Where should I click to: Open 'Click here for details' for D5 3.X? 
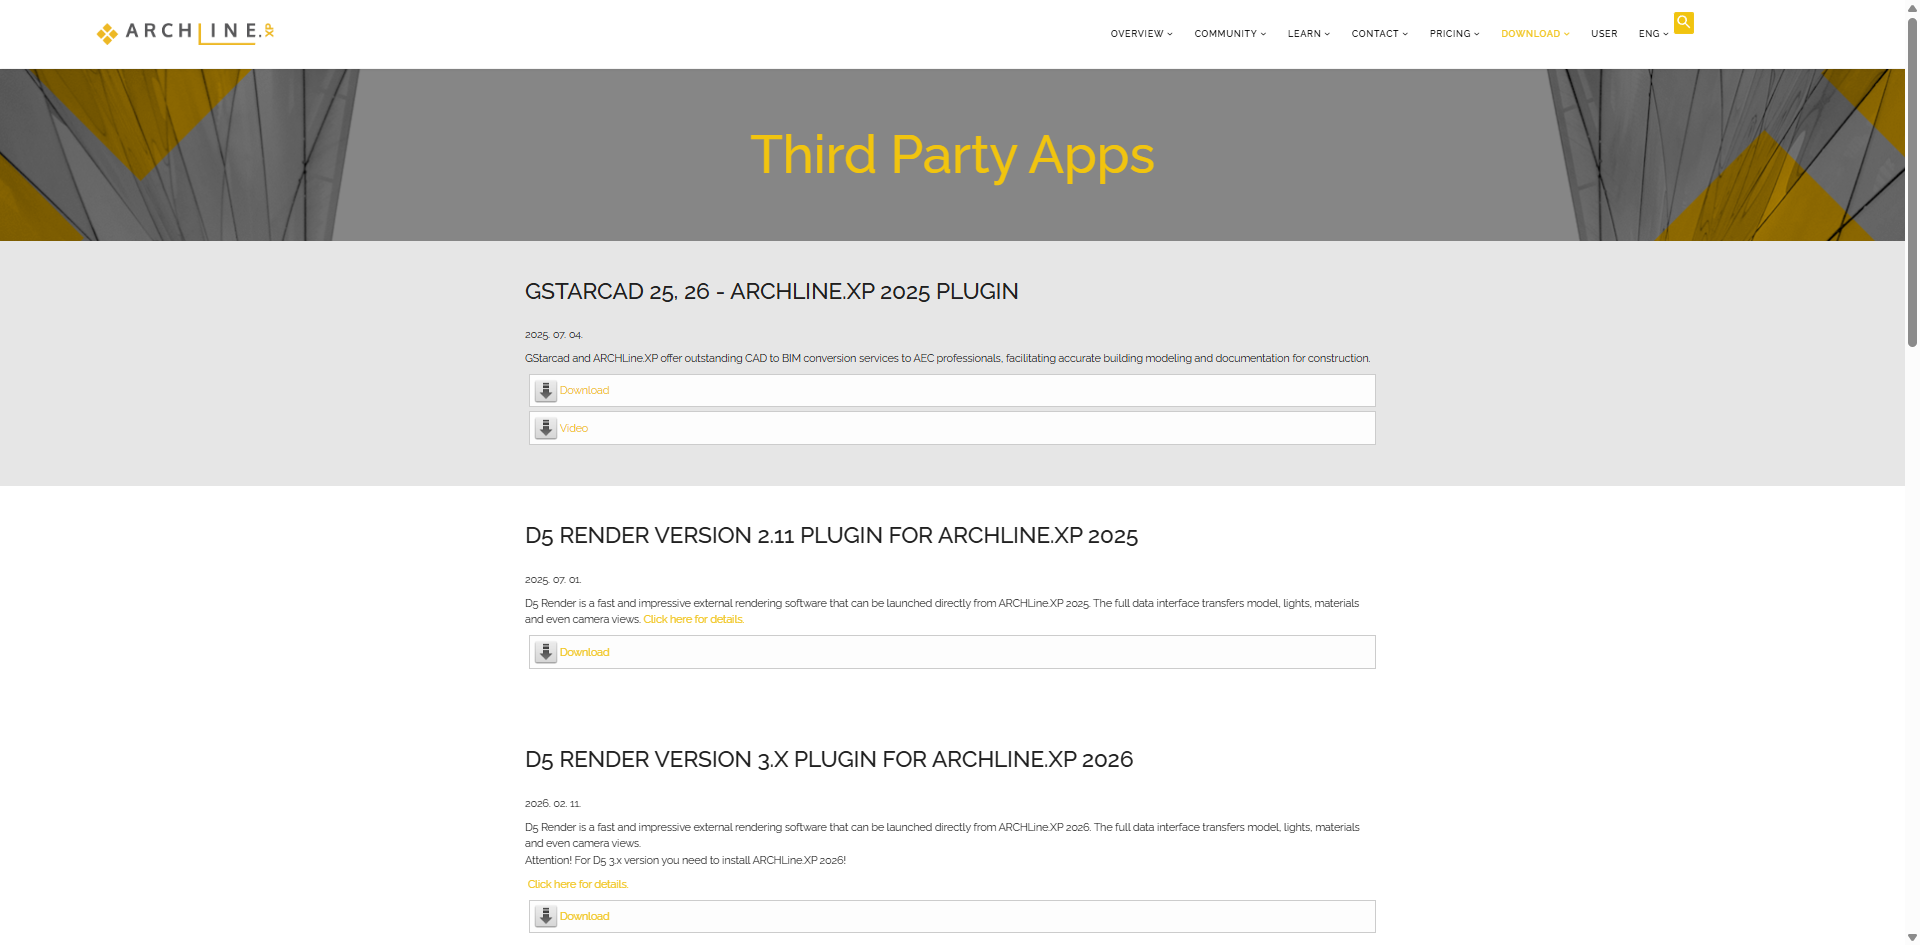577,885
